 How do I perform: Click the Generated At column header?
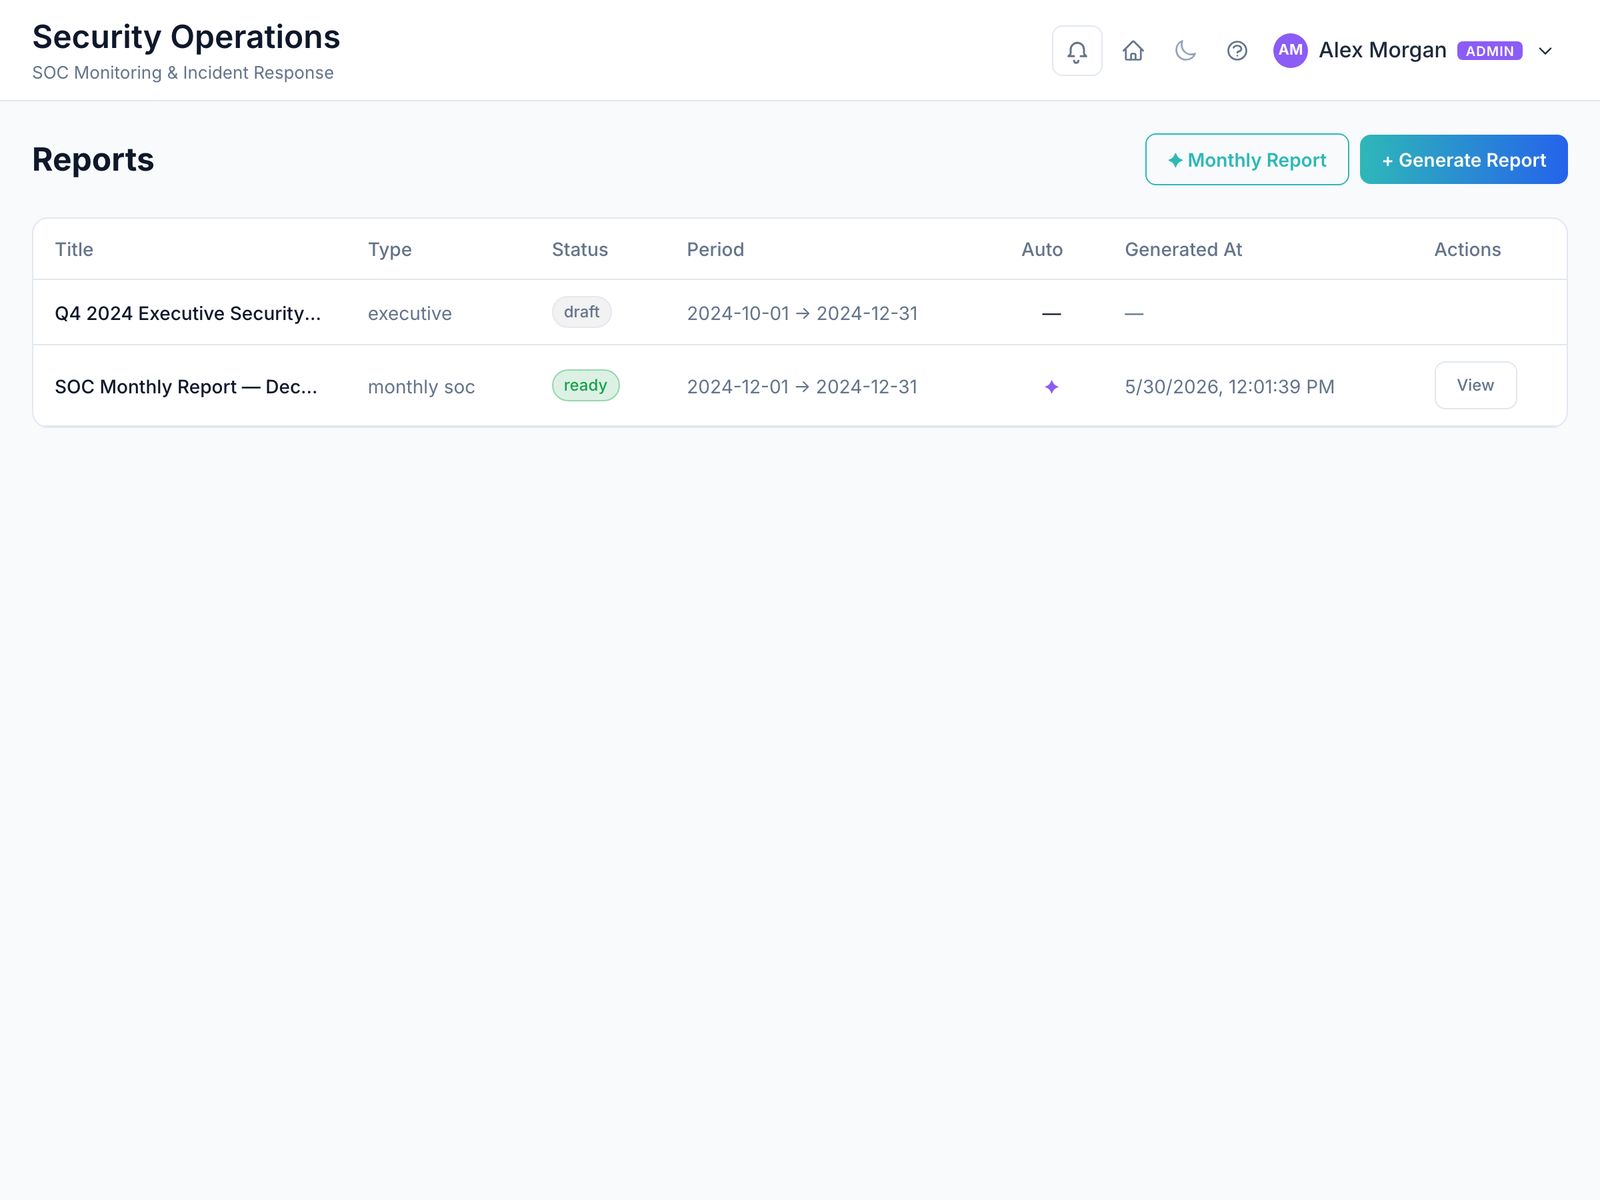pos(1183,249)
